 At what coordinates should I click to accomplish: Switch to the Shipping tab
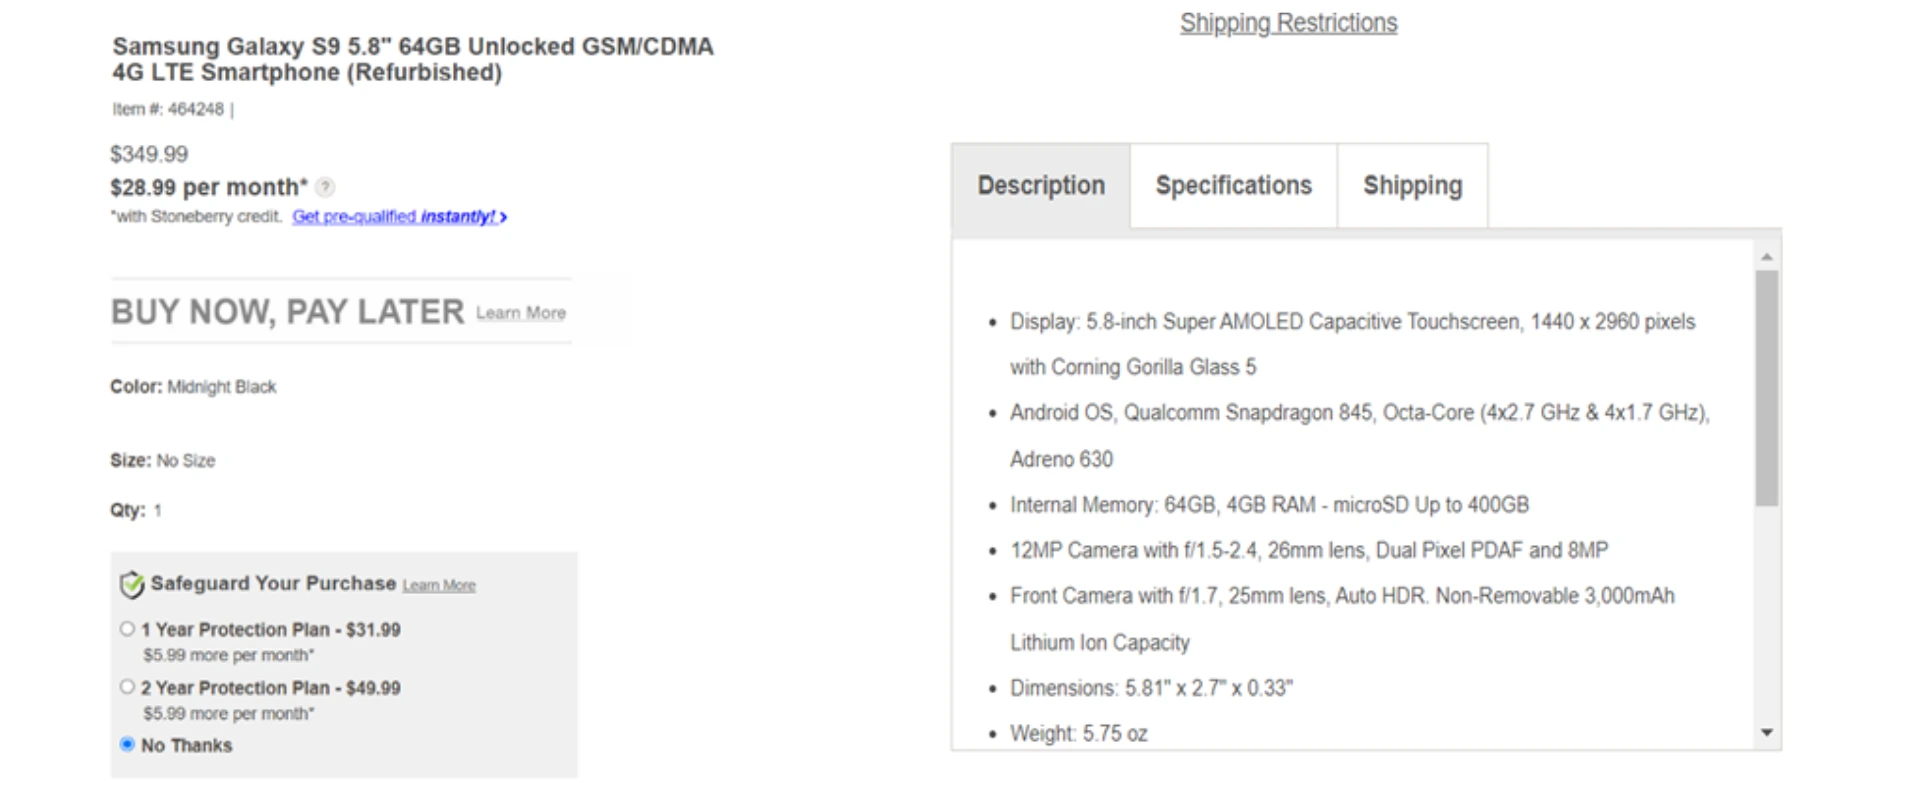[1412, 185]
